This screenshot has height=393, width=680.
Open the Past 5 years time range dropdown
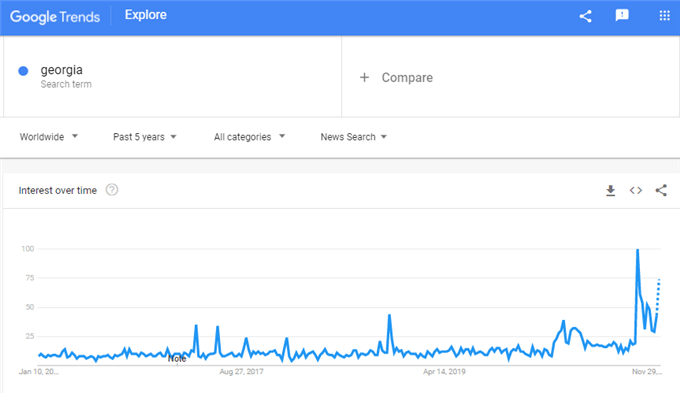click(x=144, y=137)
